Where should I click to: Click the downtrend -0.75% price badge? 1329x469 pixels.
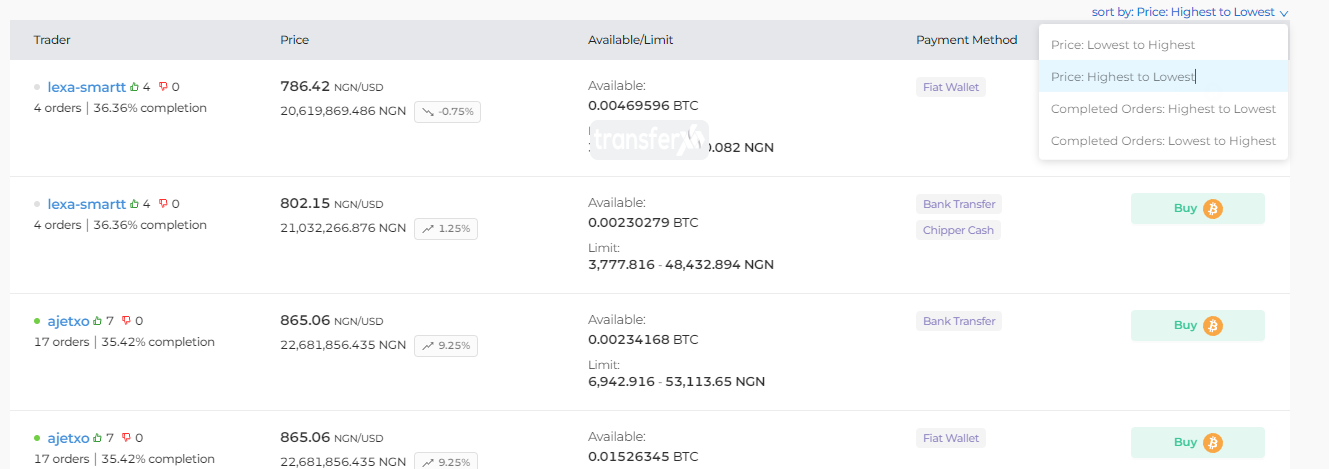448,111
